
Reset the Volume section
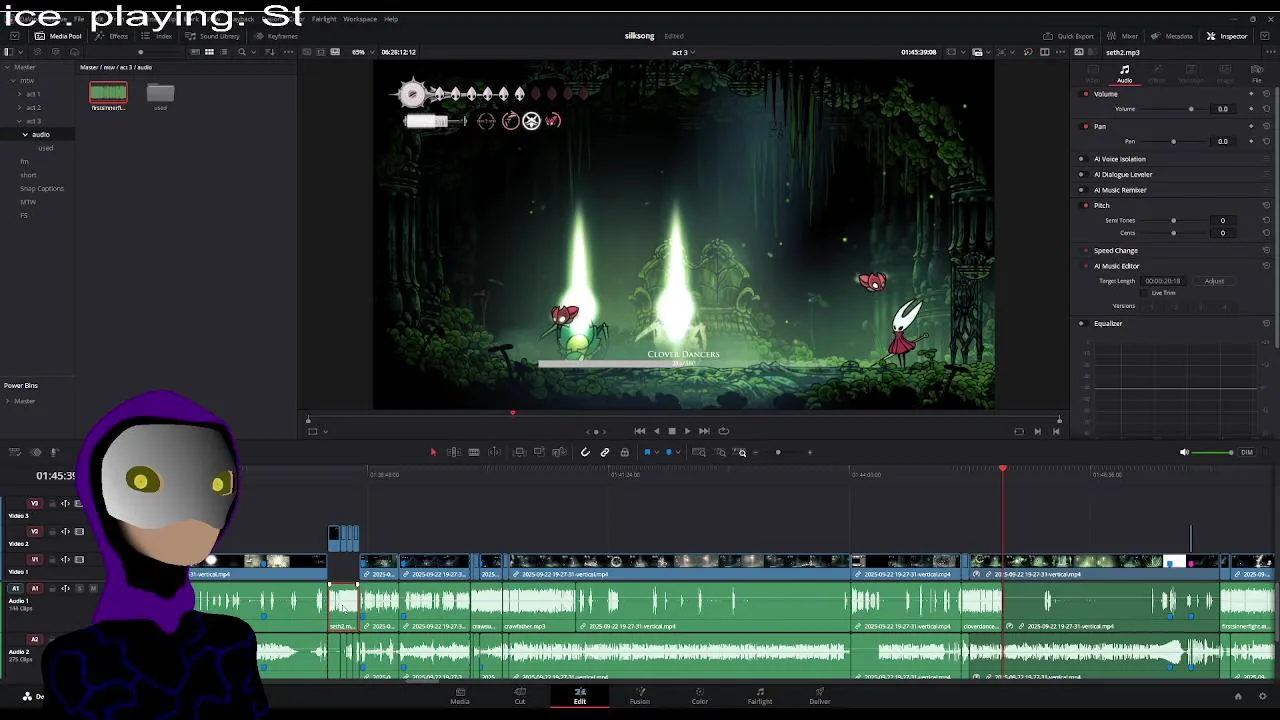coord(1266,94)
